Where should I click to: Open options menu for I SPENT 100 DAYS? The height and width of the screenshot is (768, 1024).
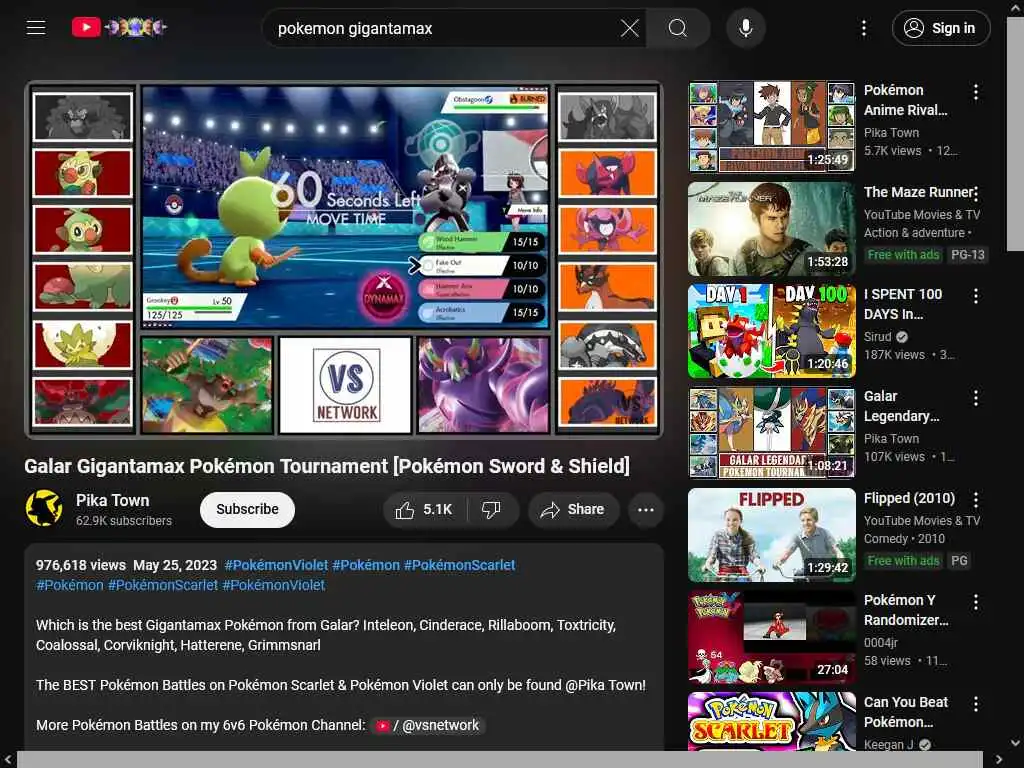pyautogui.click(x=976, y=296)
